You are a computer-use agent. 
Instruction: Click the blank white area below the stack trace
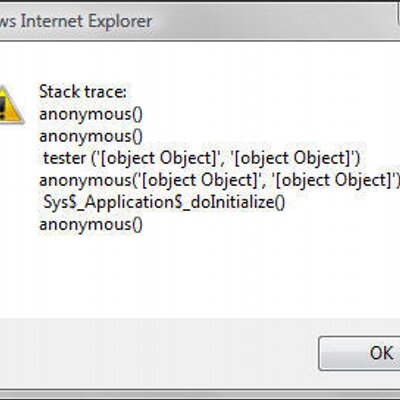(x=200, y=277)
